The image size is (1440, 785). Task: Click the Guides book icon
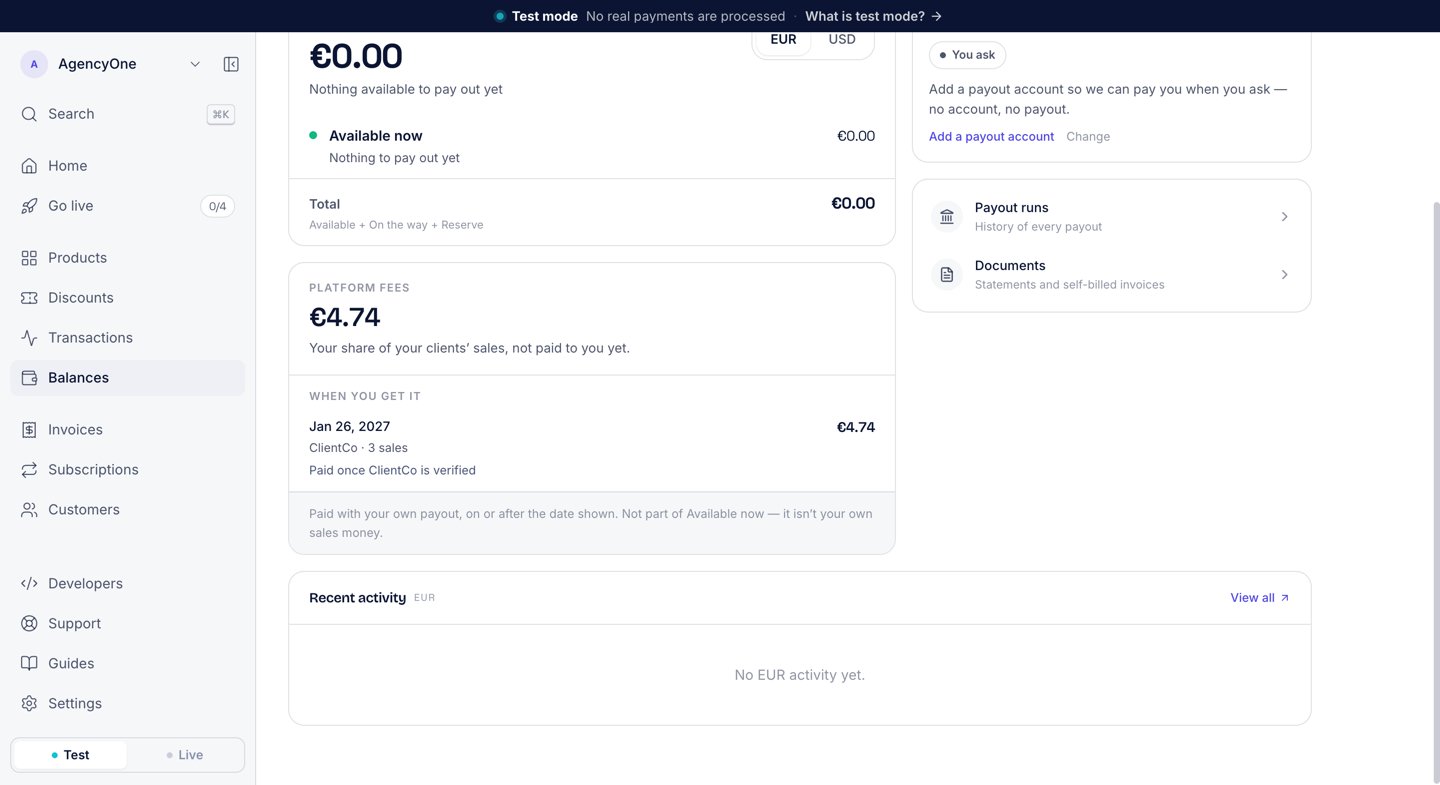[x=29, y=664]
